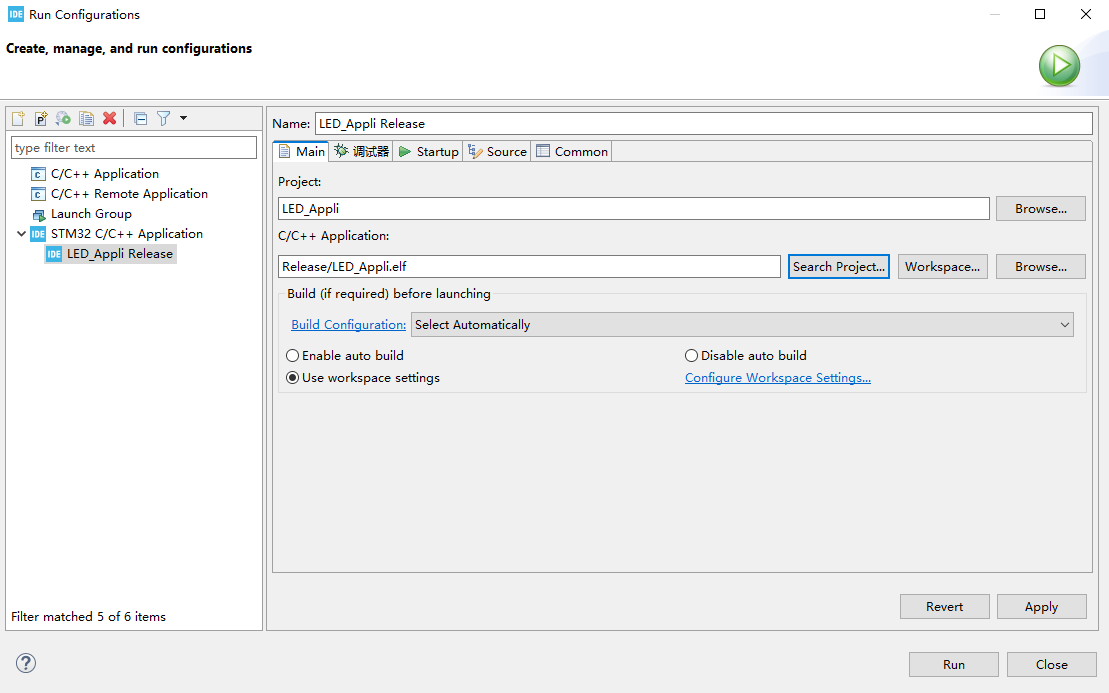1109x693 pixels.
Task: Select Launch Group entry
Action: point(91,214)
